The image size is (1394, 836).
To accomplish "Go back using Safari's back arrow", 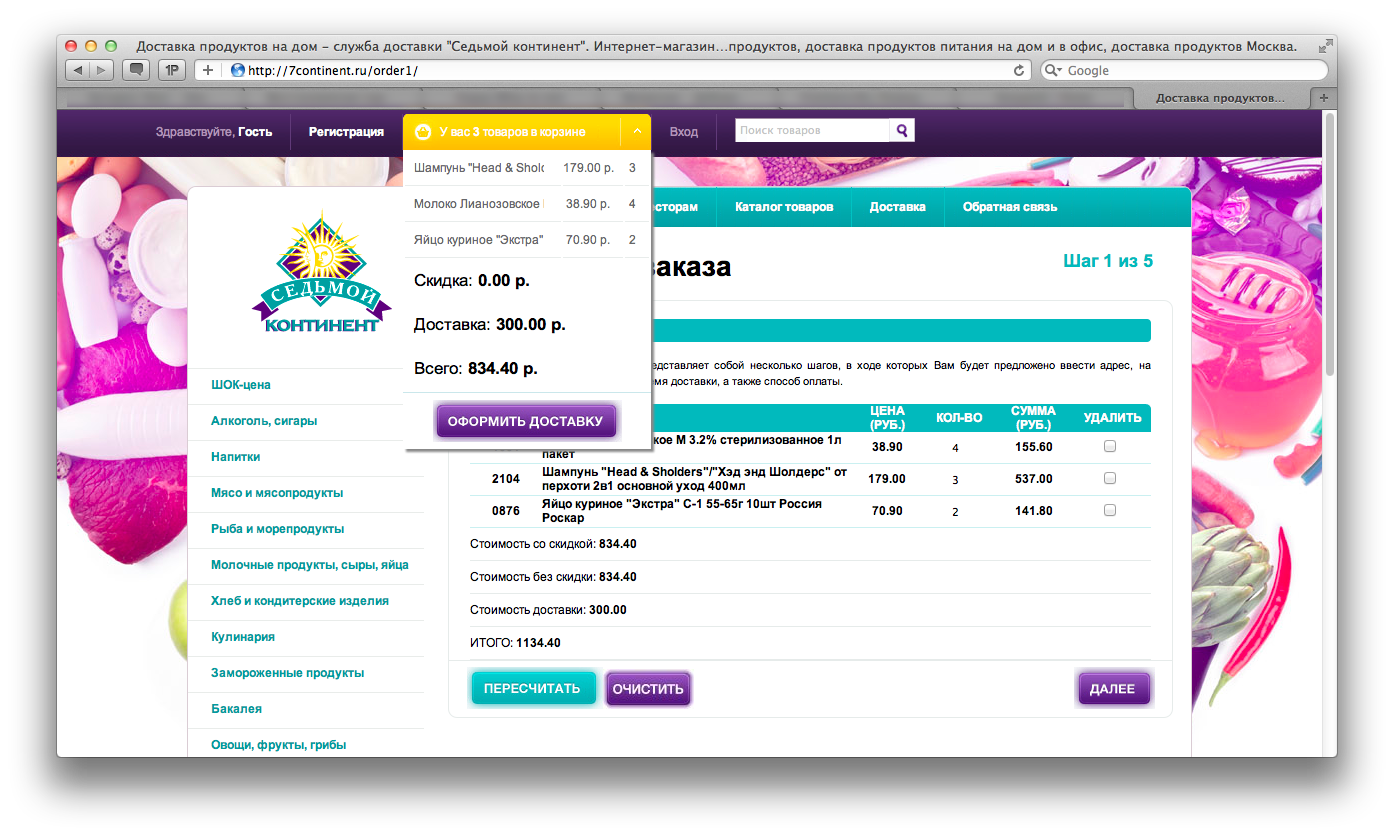I will pos(78,70).
